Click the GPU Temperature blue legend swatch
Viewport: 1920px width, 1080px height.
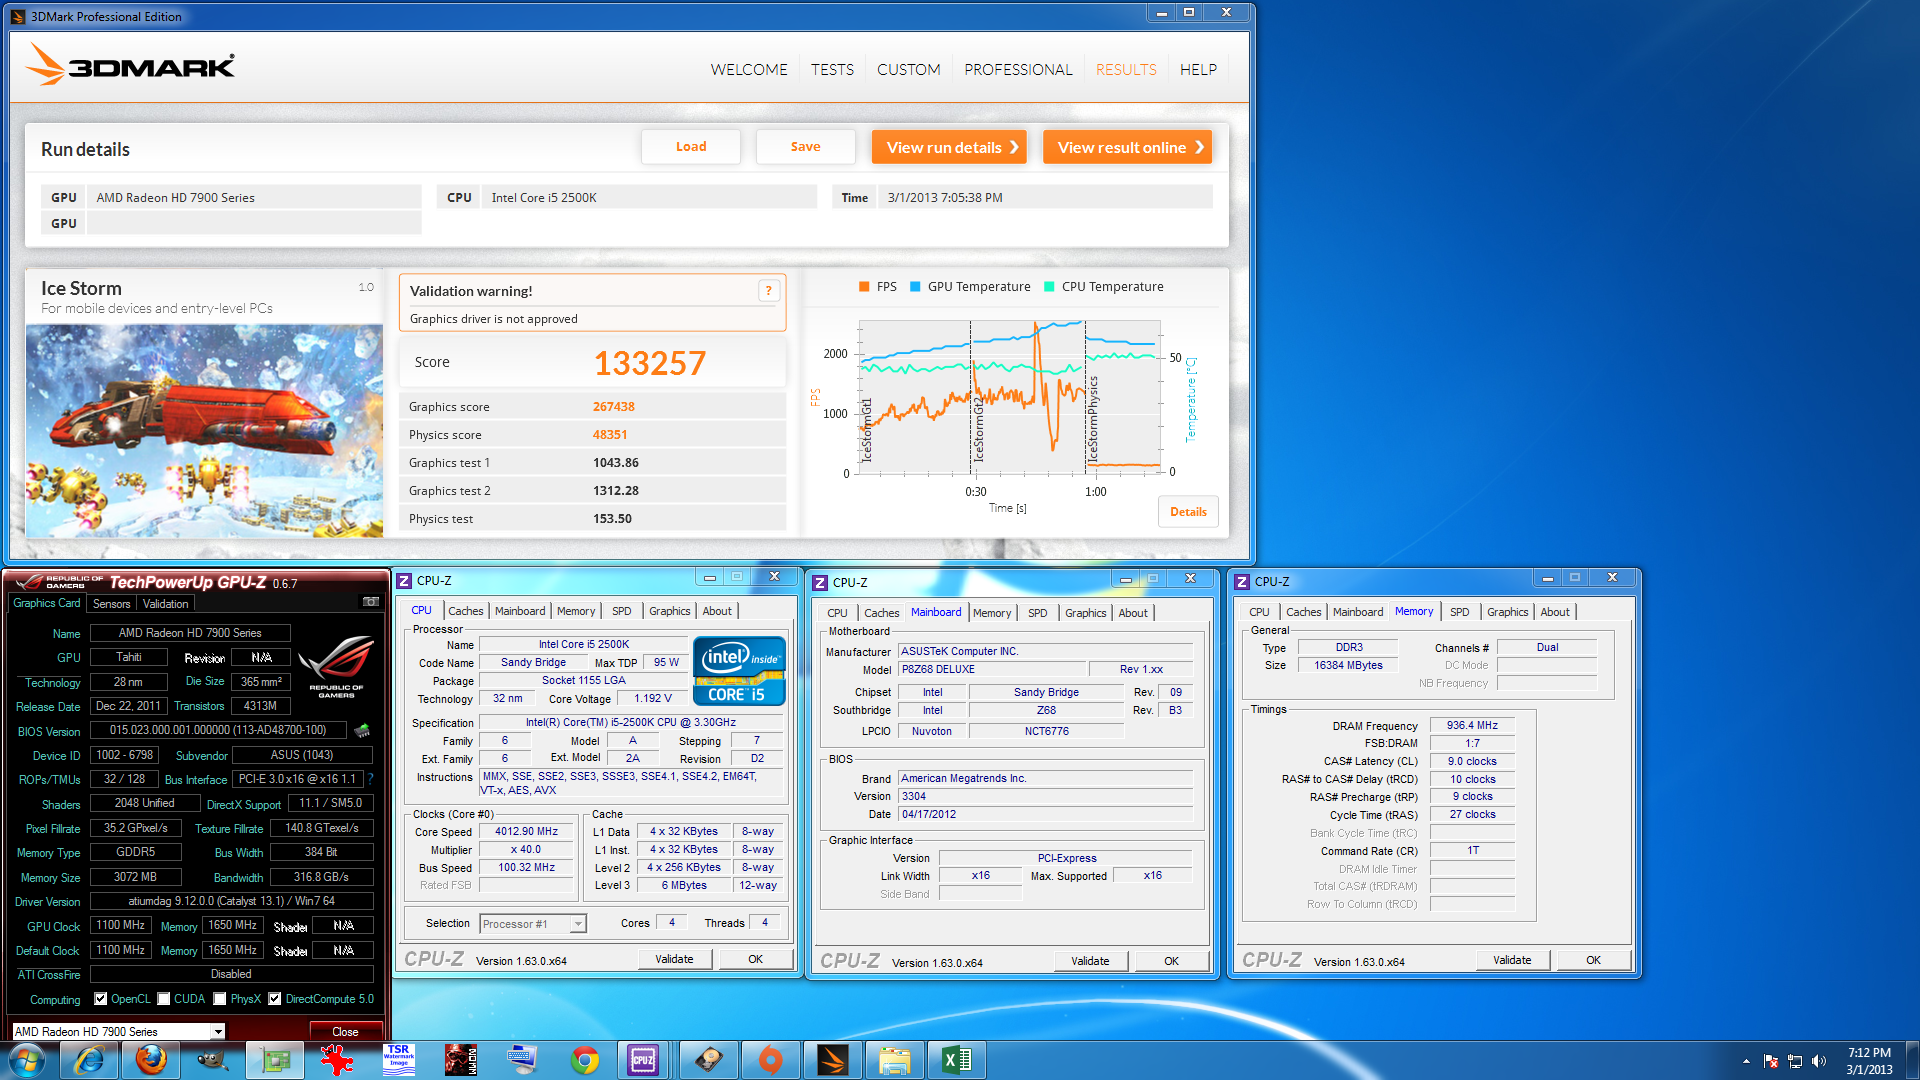(915, 287)
